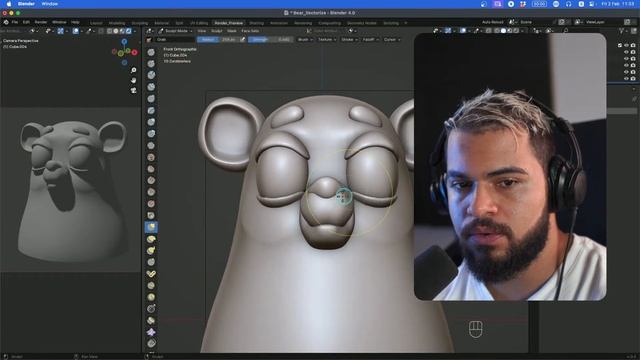640x360 pixels.
Task: Select the Inflate brush tool
Action: point(151,122)
